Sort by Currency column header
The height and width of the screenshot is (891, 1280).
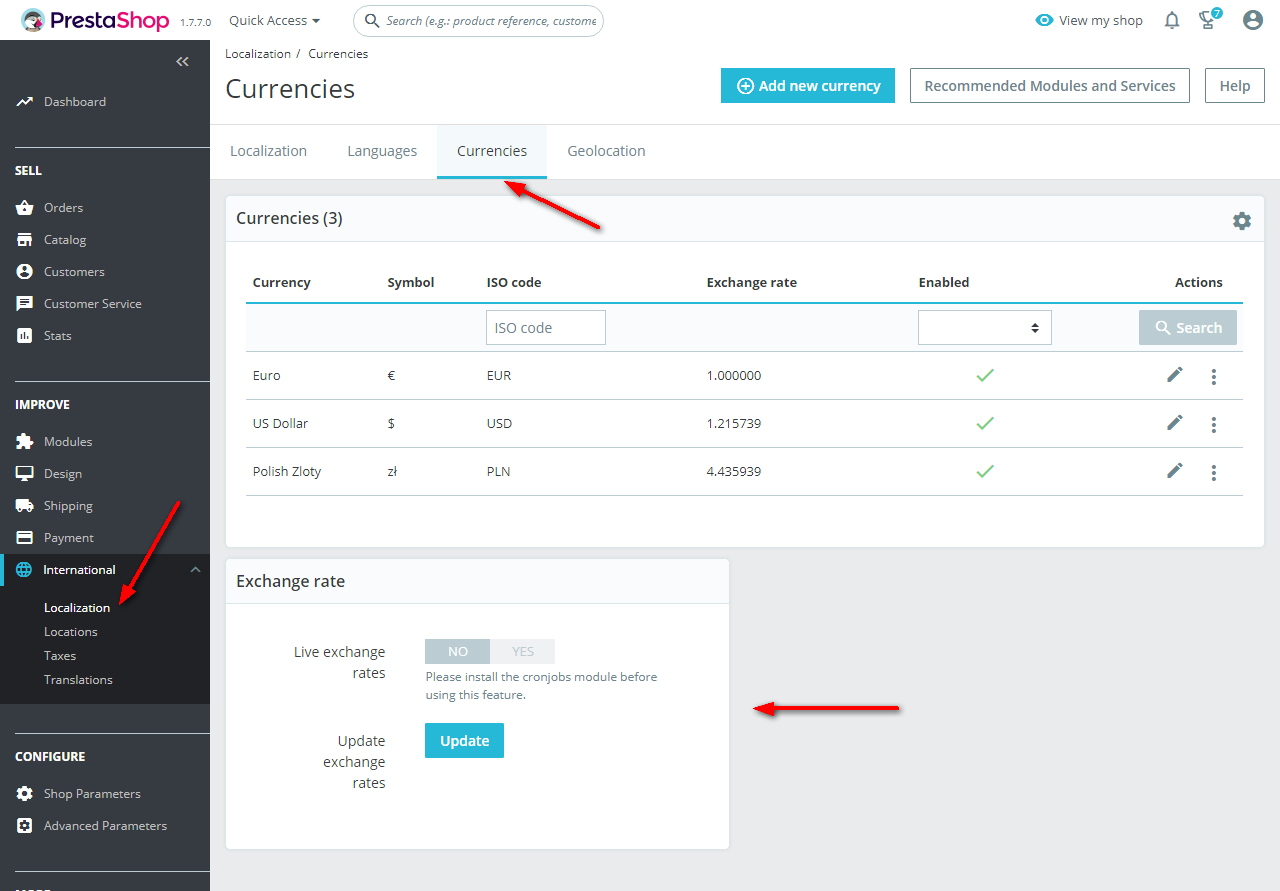tap(281, 282)
